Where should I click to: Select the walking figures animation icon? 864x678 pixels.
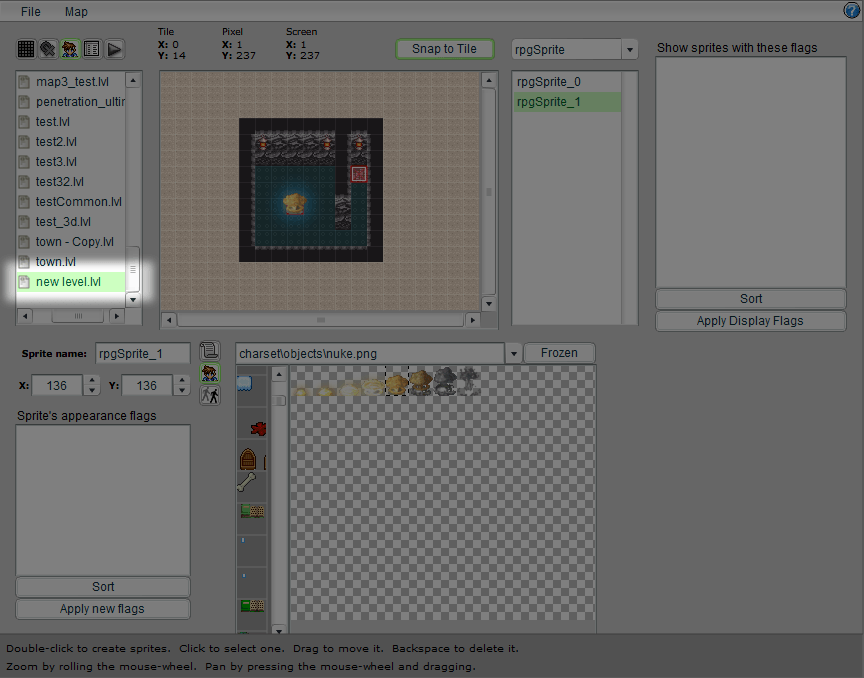click(x=209, y=394)
